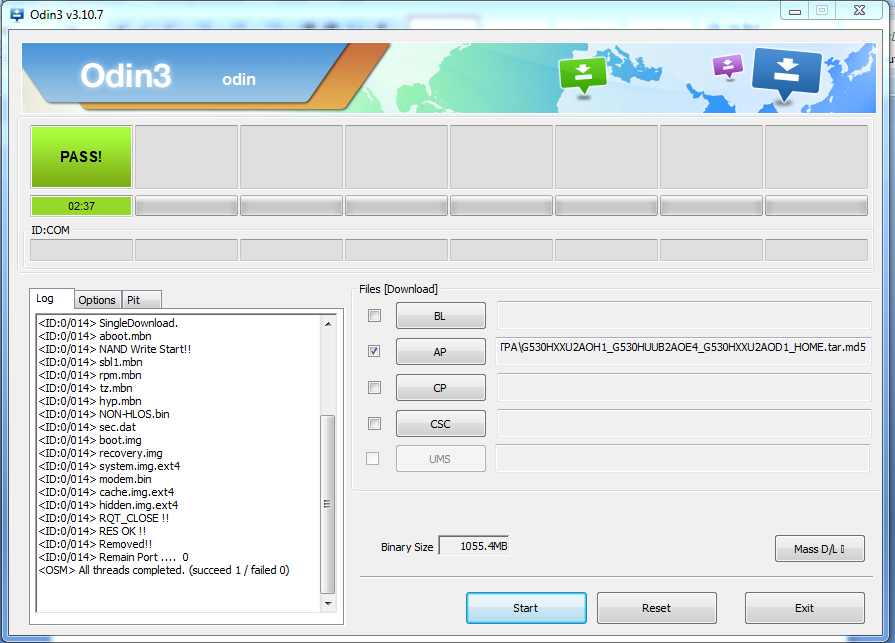Click the empty CSC file path field

point(684,423)
